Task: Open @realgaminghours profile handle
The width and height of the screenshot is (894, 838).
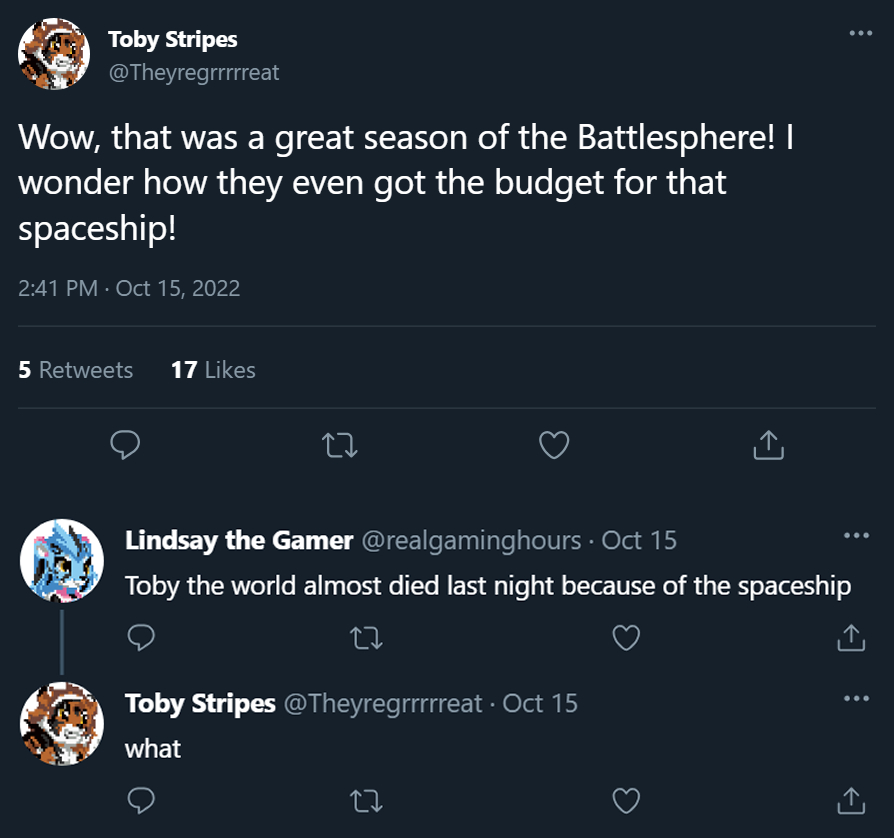Action: click(x=470, y=541)
